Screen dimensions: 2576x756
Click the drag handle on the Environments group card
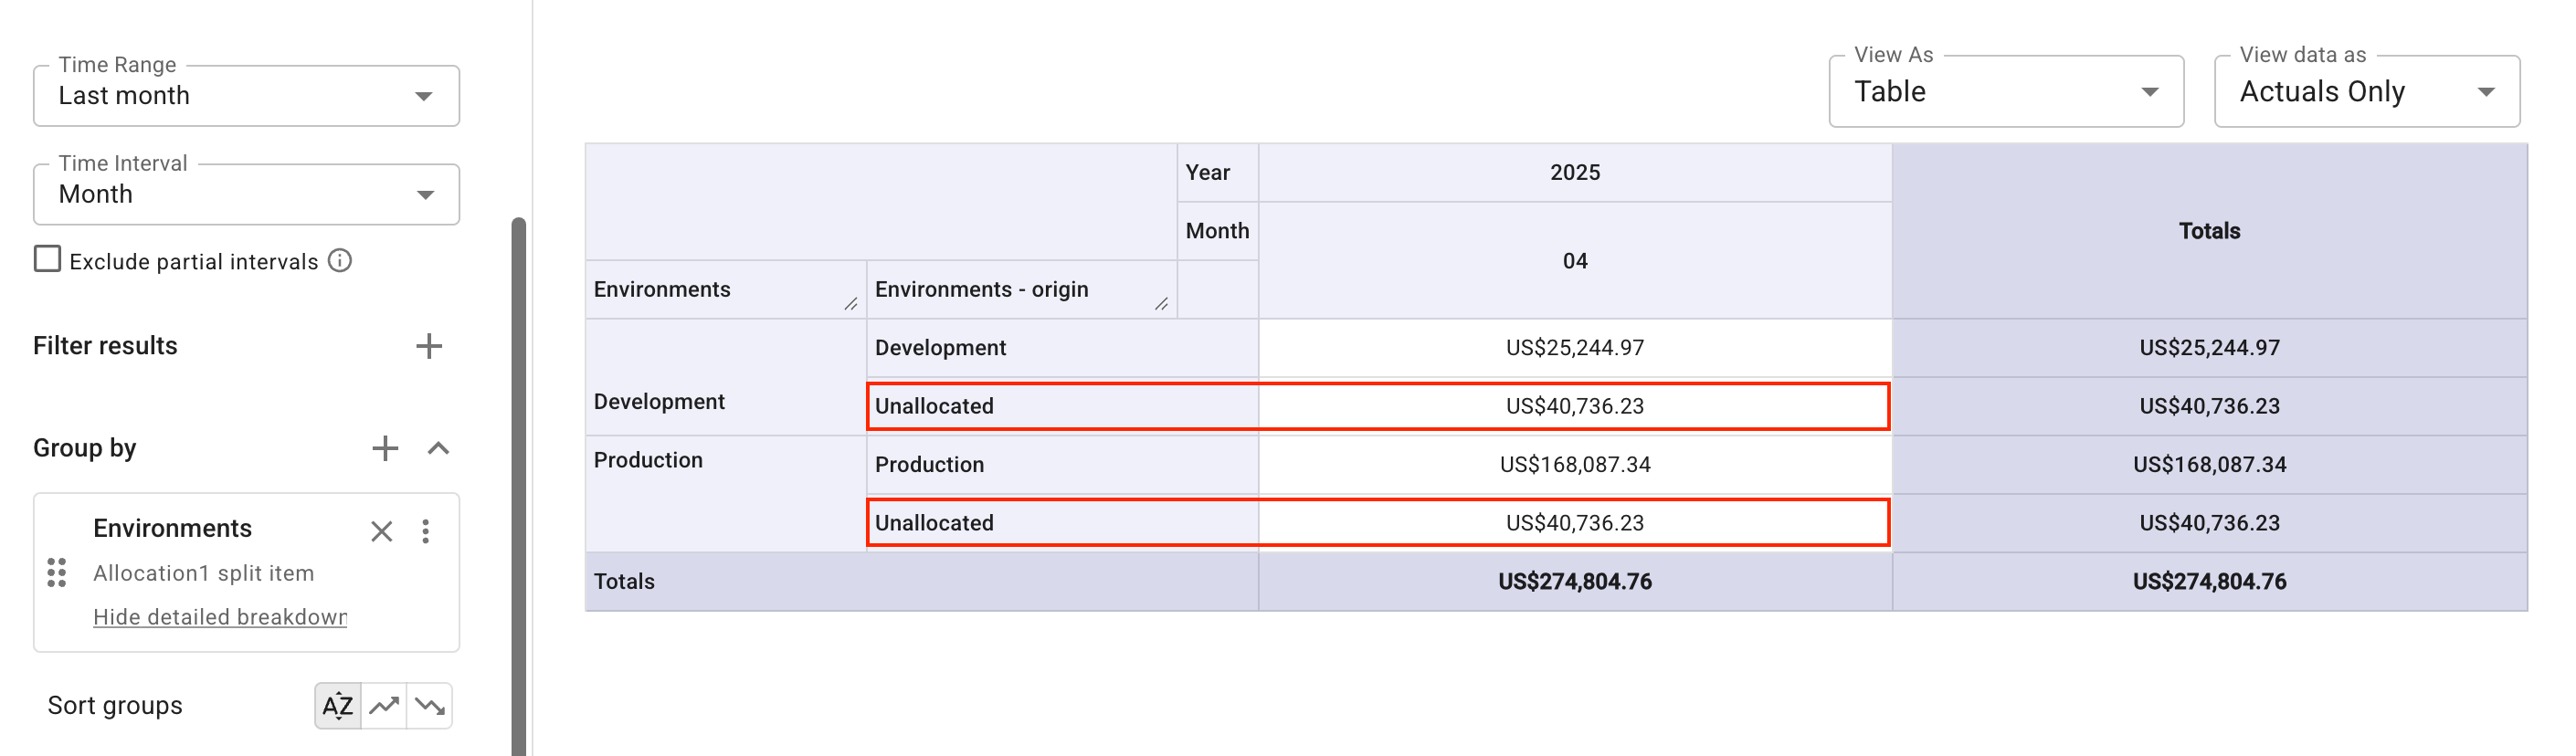(x=56, y=573)
